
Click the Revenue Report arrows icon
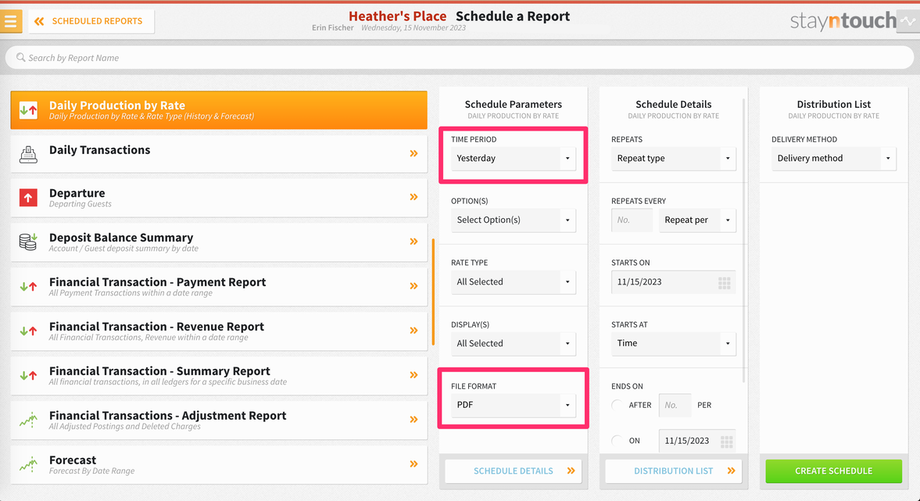pyautogui.click(x=28, y=331)
